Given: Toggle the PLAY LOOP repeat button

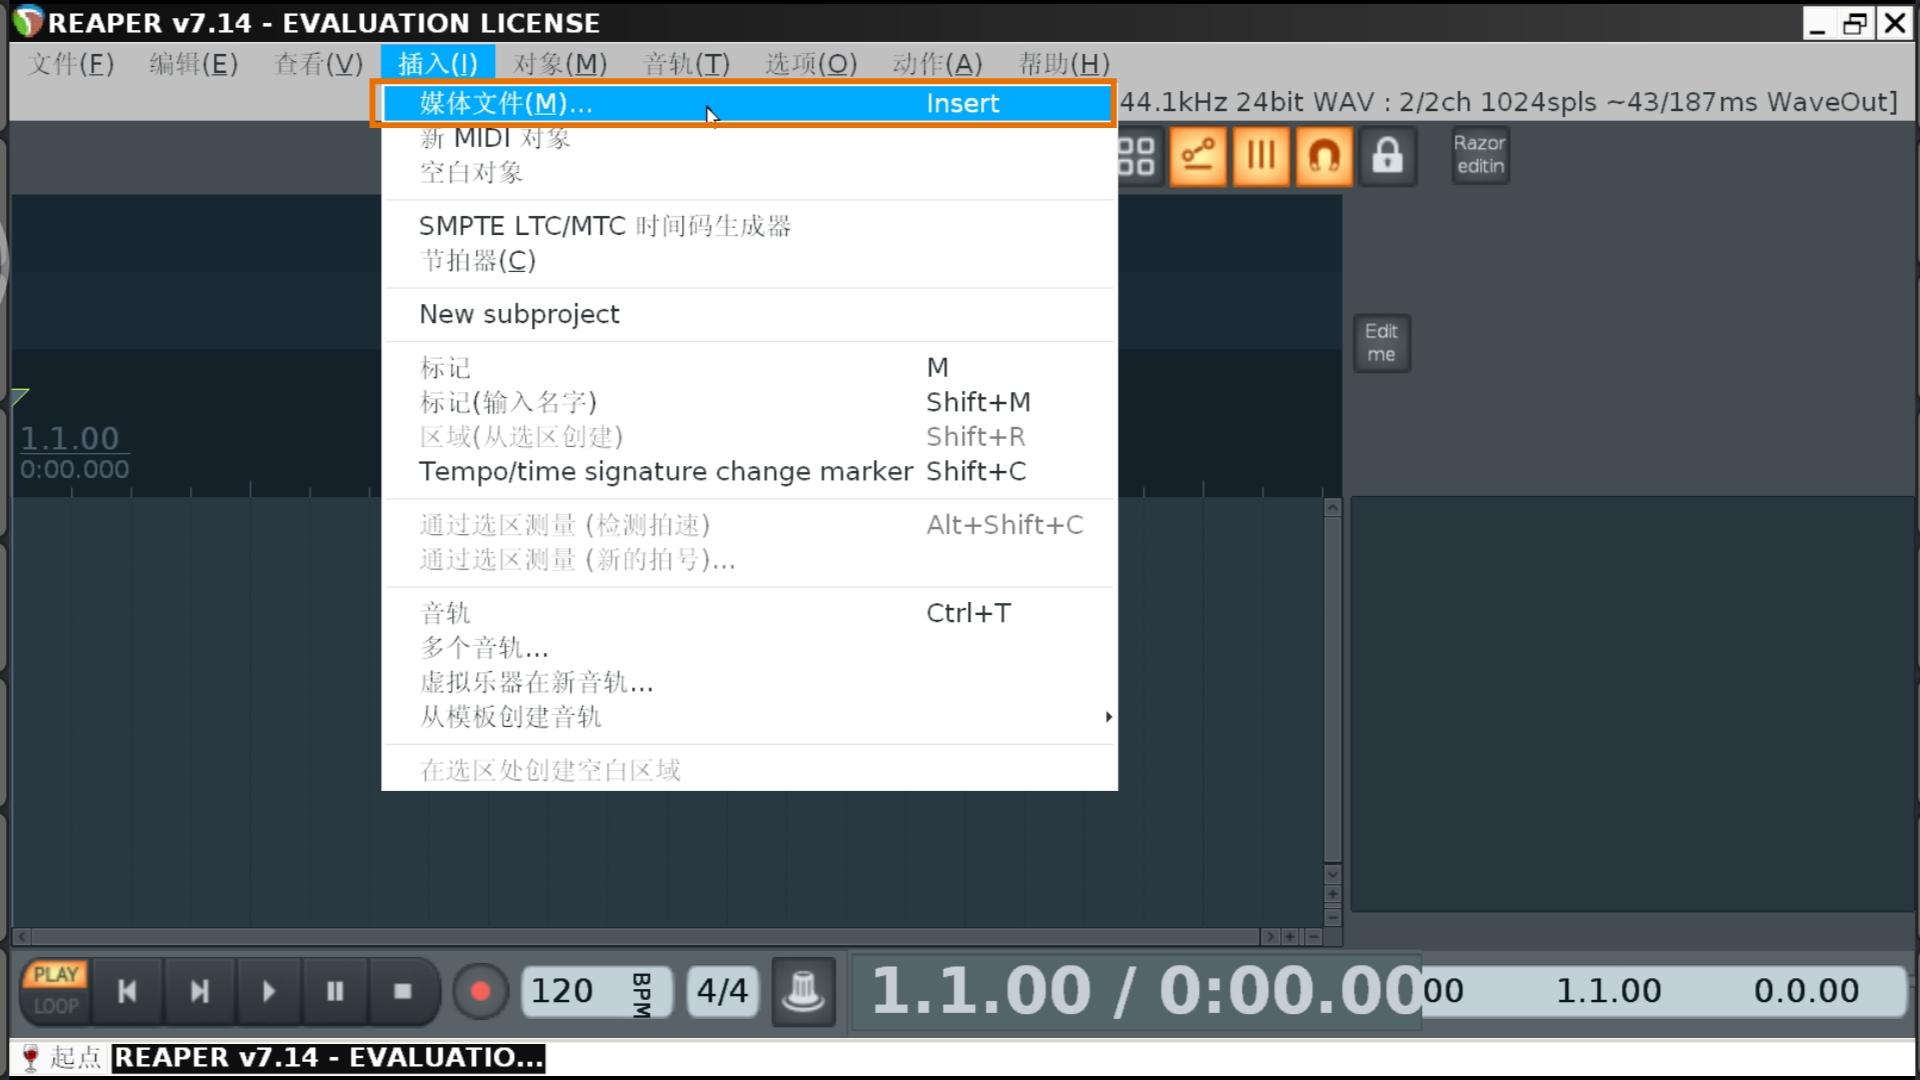Looking at the screenshot, I should point(56,990).
